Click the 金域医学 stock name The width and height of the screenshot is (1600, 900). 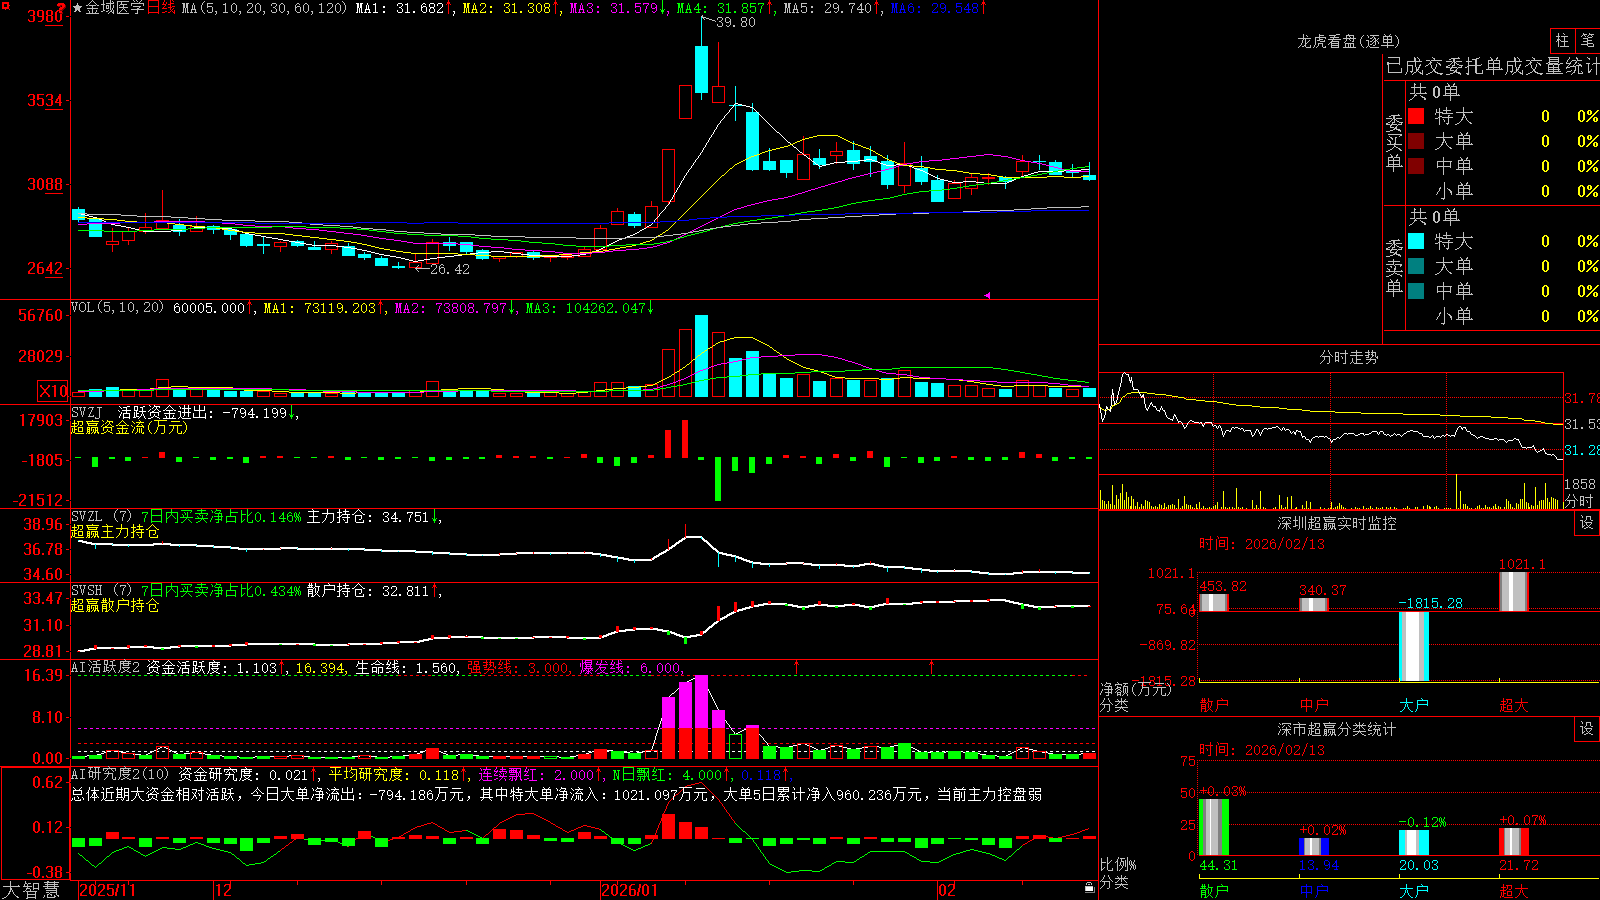pos(115,8)
